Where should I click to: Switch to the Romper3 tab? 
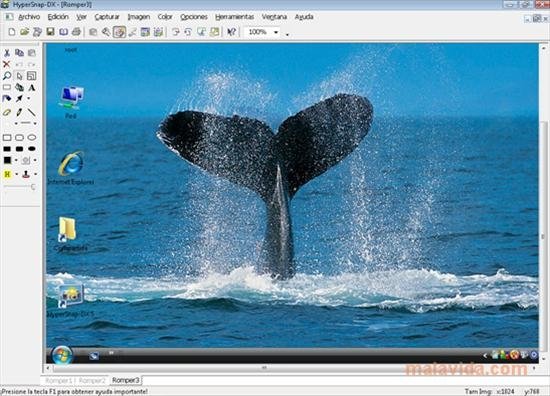pos(126,380)
